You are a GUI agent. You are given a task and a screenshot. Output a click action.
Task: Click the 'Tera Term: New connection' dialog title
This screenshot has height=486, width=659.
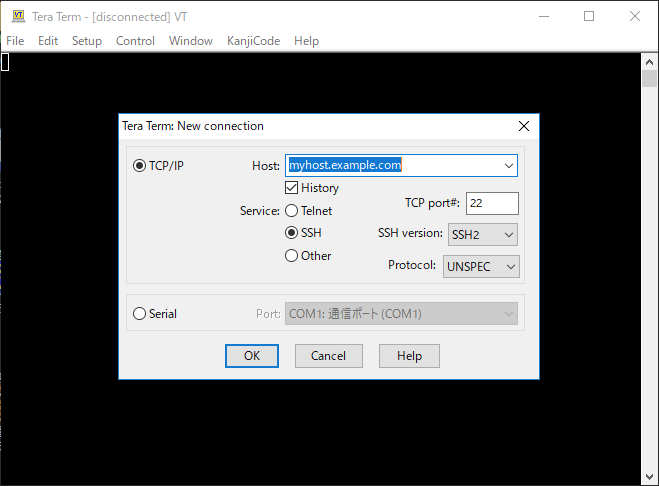point(193,126)
